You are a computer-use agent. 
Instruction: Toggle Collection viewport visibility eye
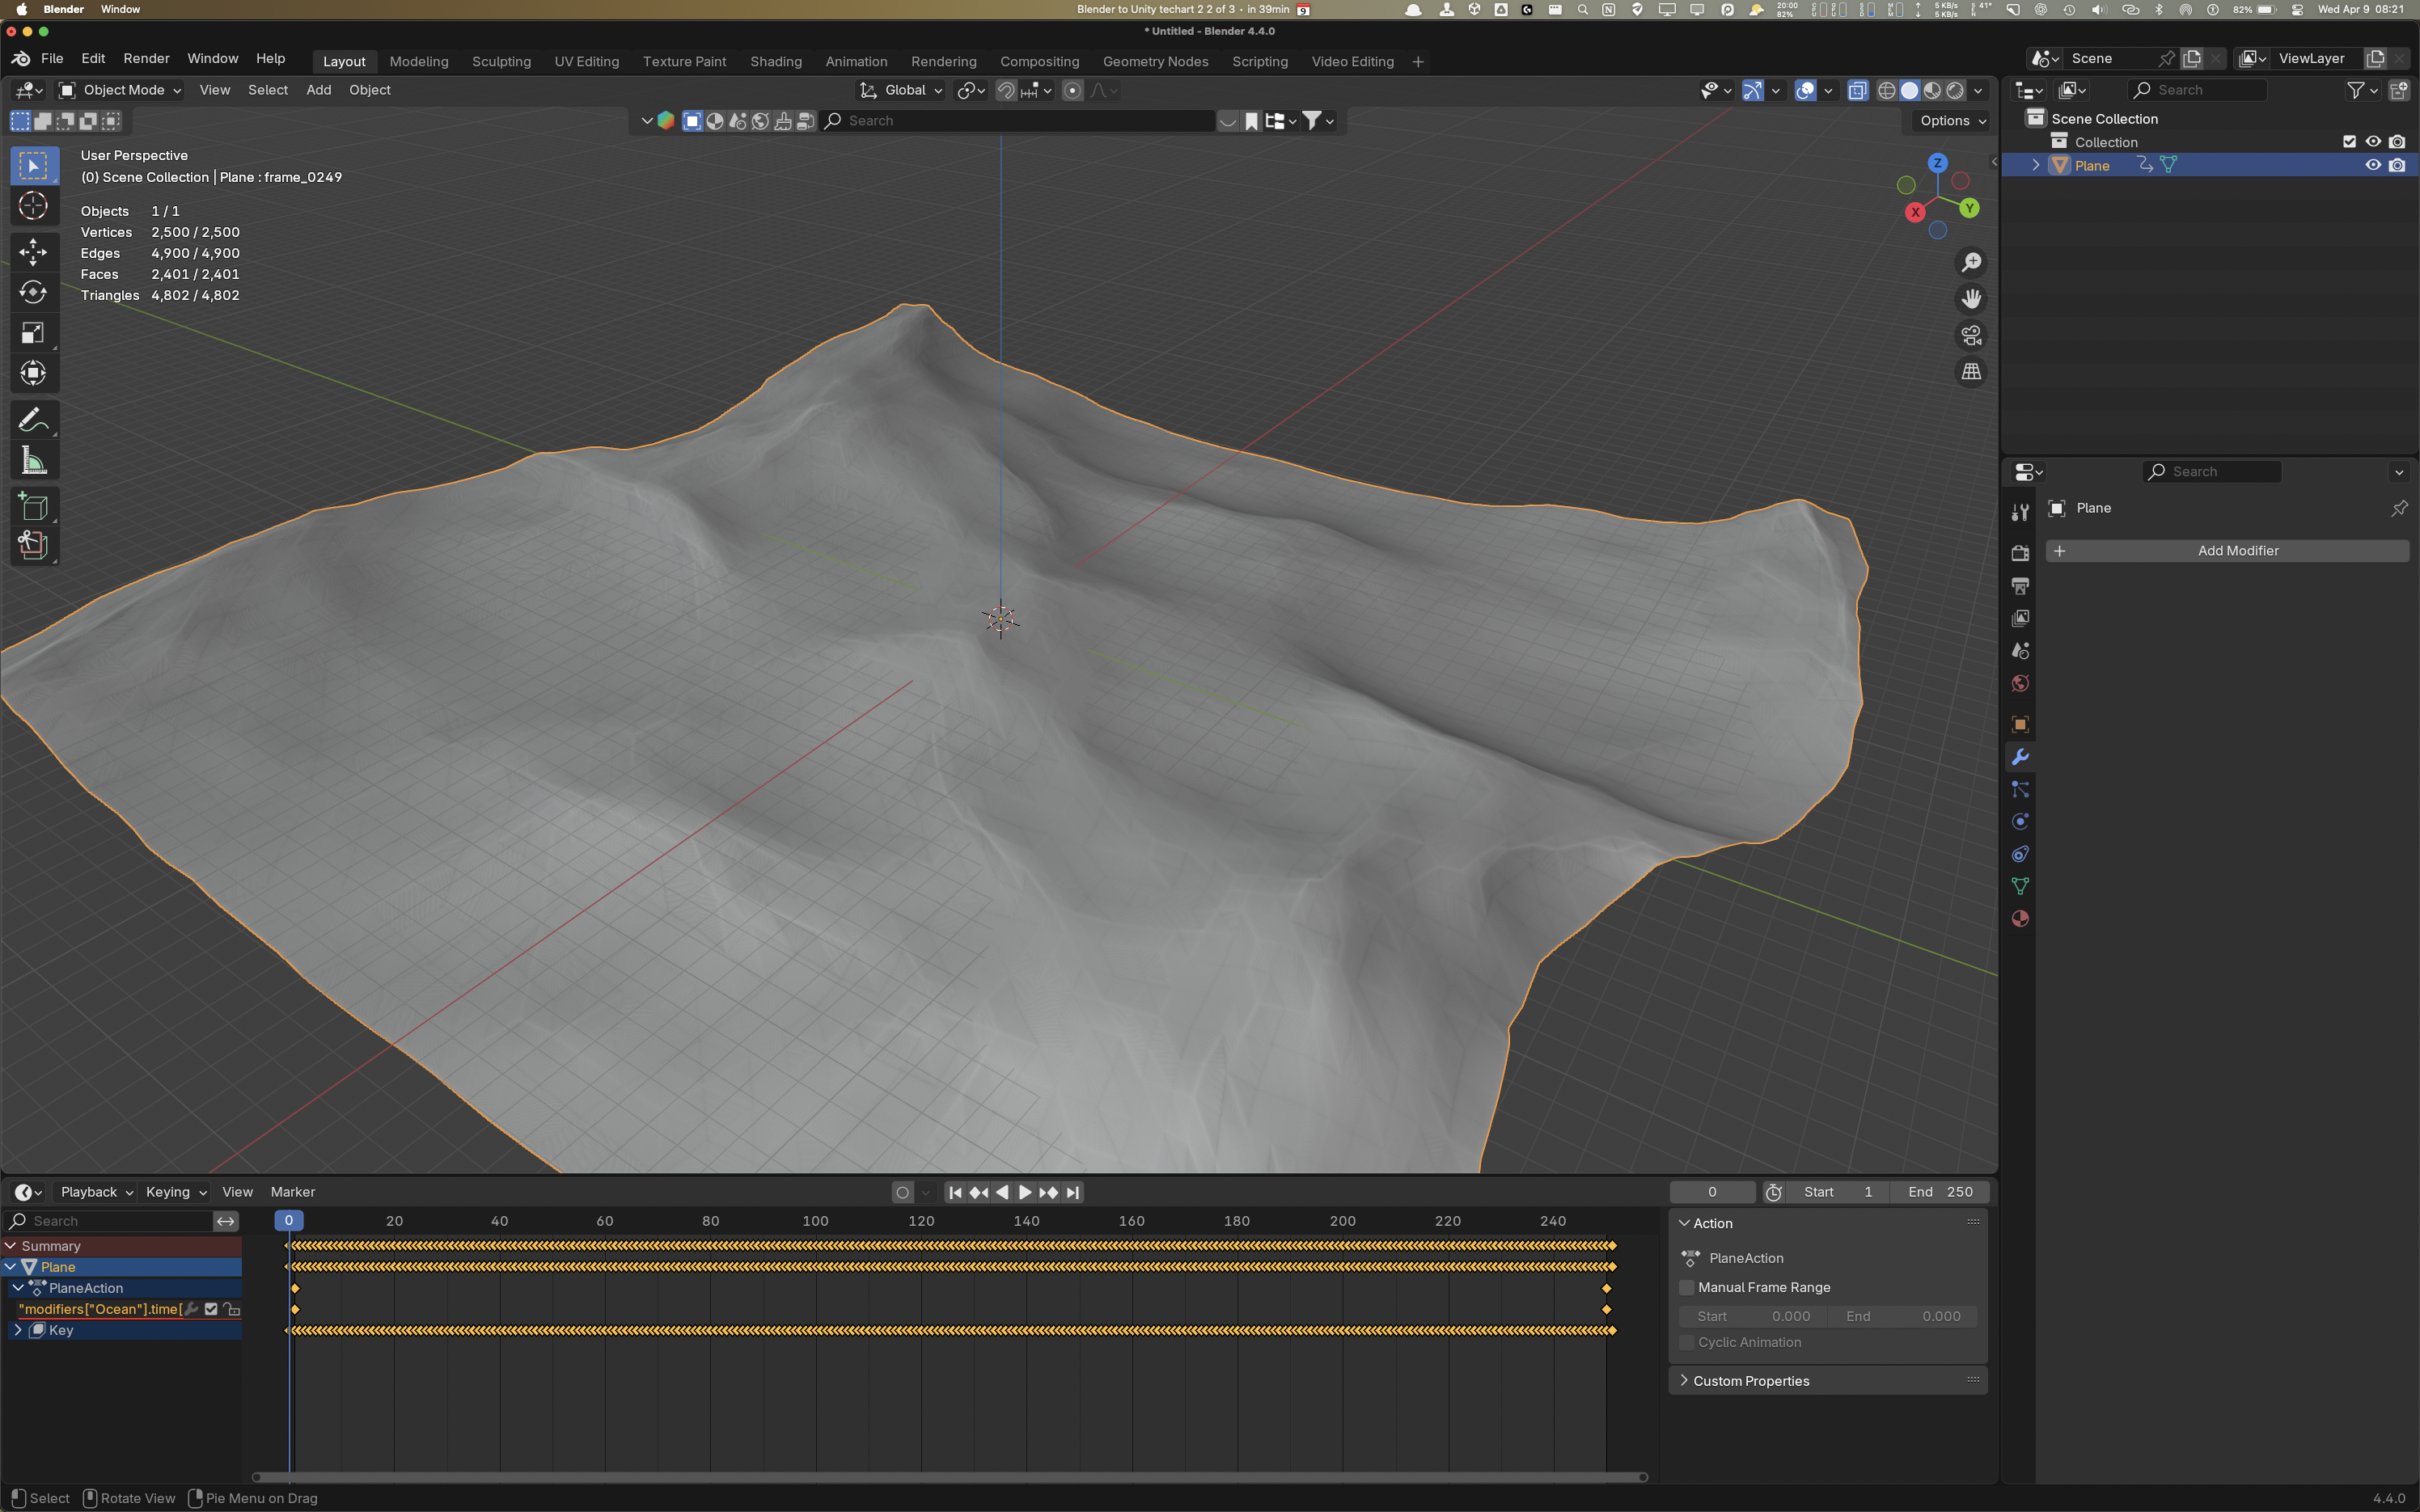click(2373, 142)
